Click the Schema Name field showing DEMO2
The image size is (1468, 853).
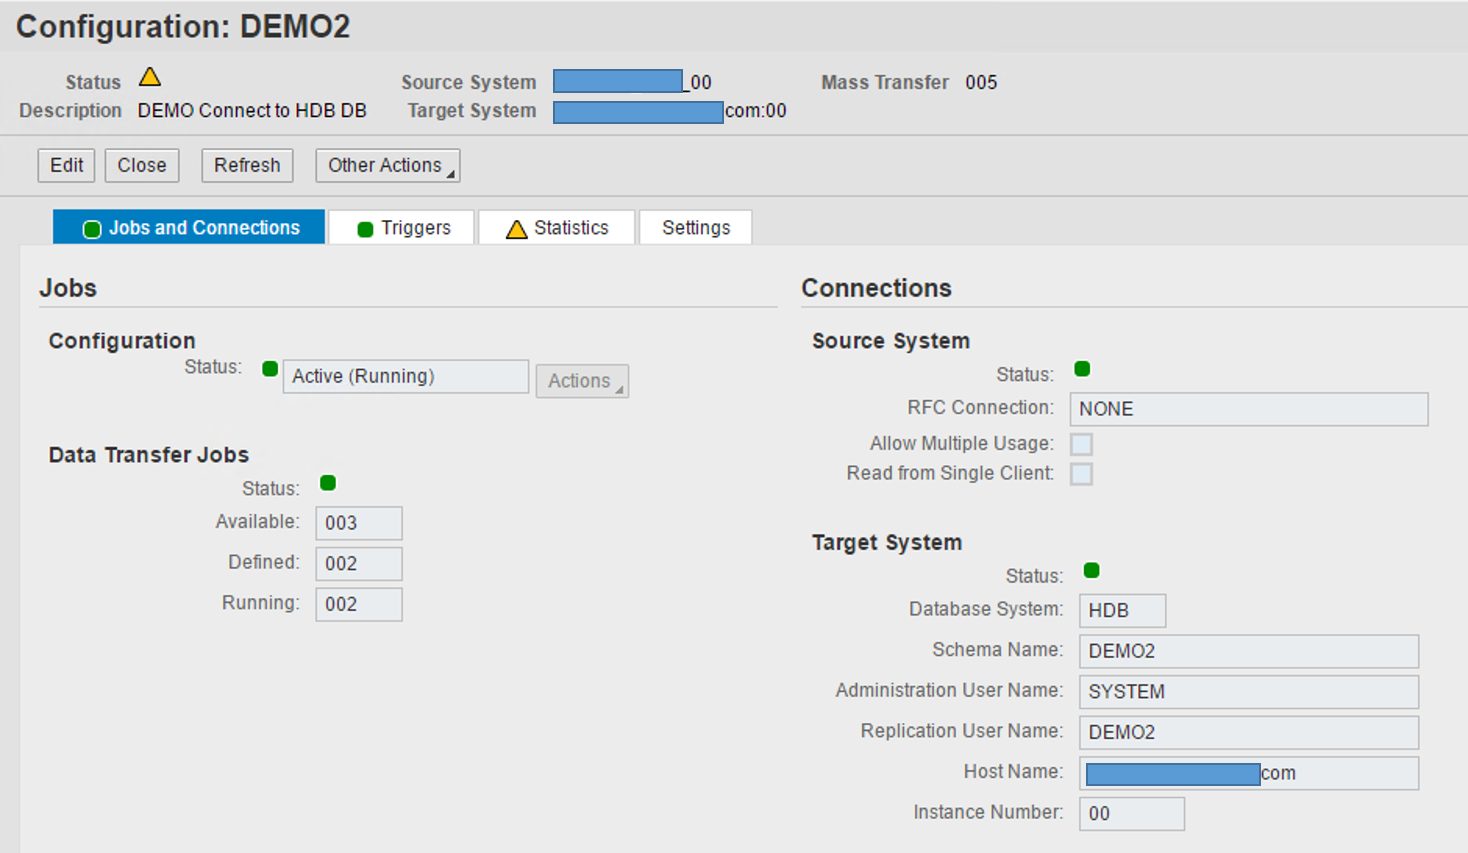(1248, 650)
